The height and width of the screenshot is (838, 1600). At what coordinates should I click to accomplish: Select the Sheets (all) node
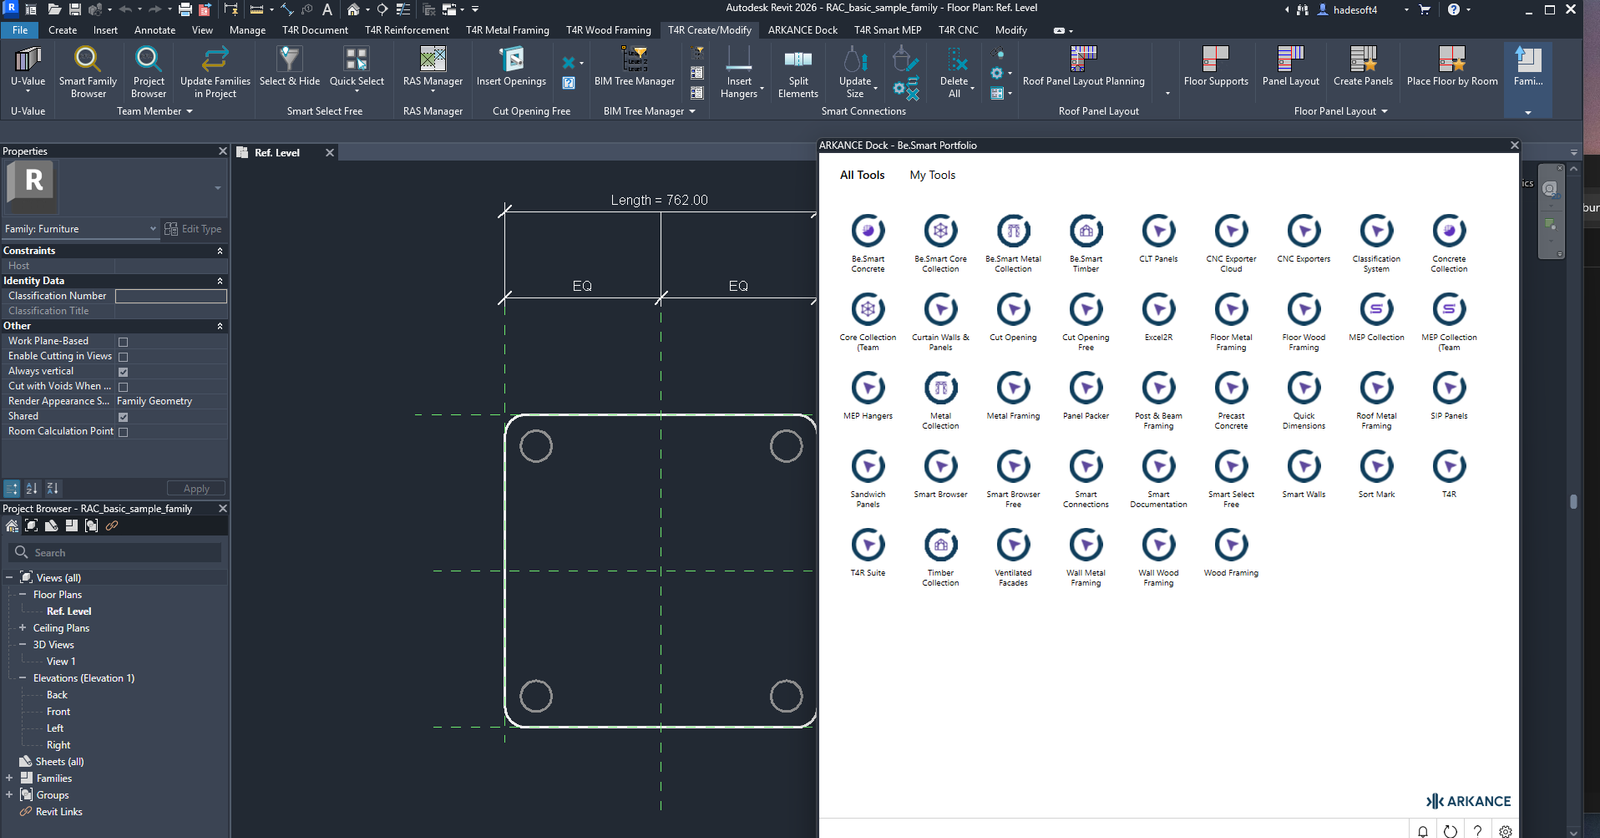tap(58, 762)
